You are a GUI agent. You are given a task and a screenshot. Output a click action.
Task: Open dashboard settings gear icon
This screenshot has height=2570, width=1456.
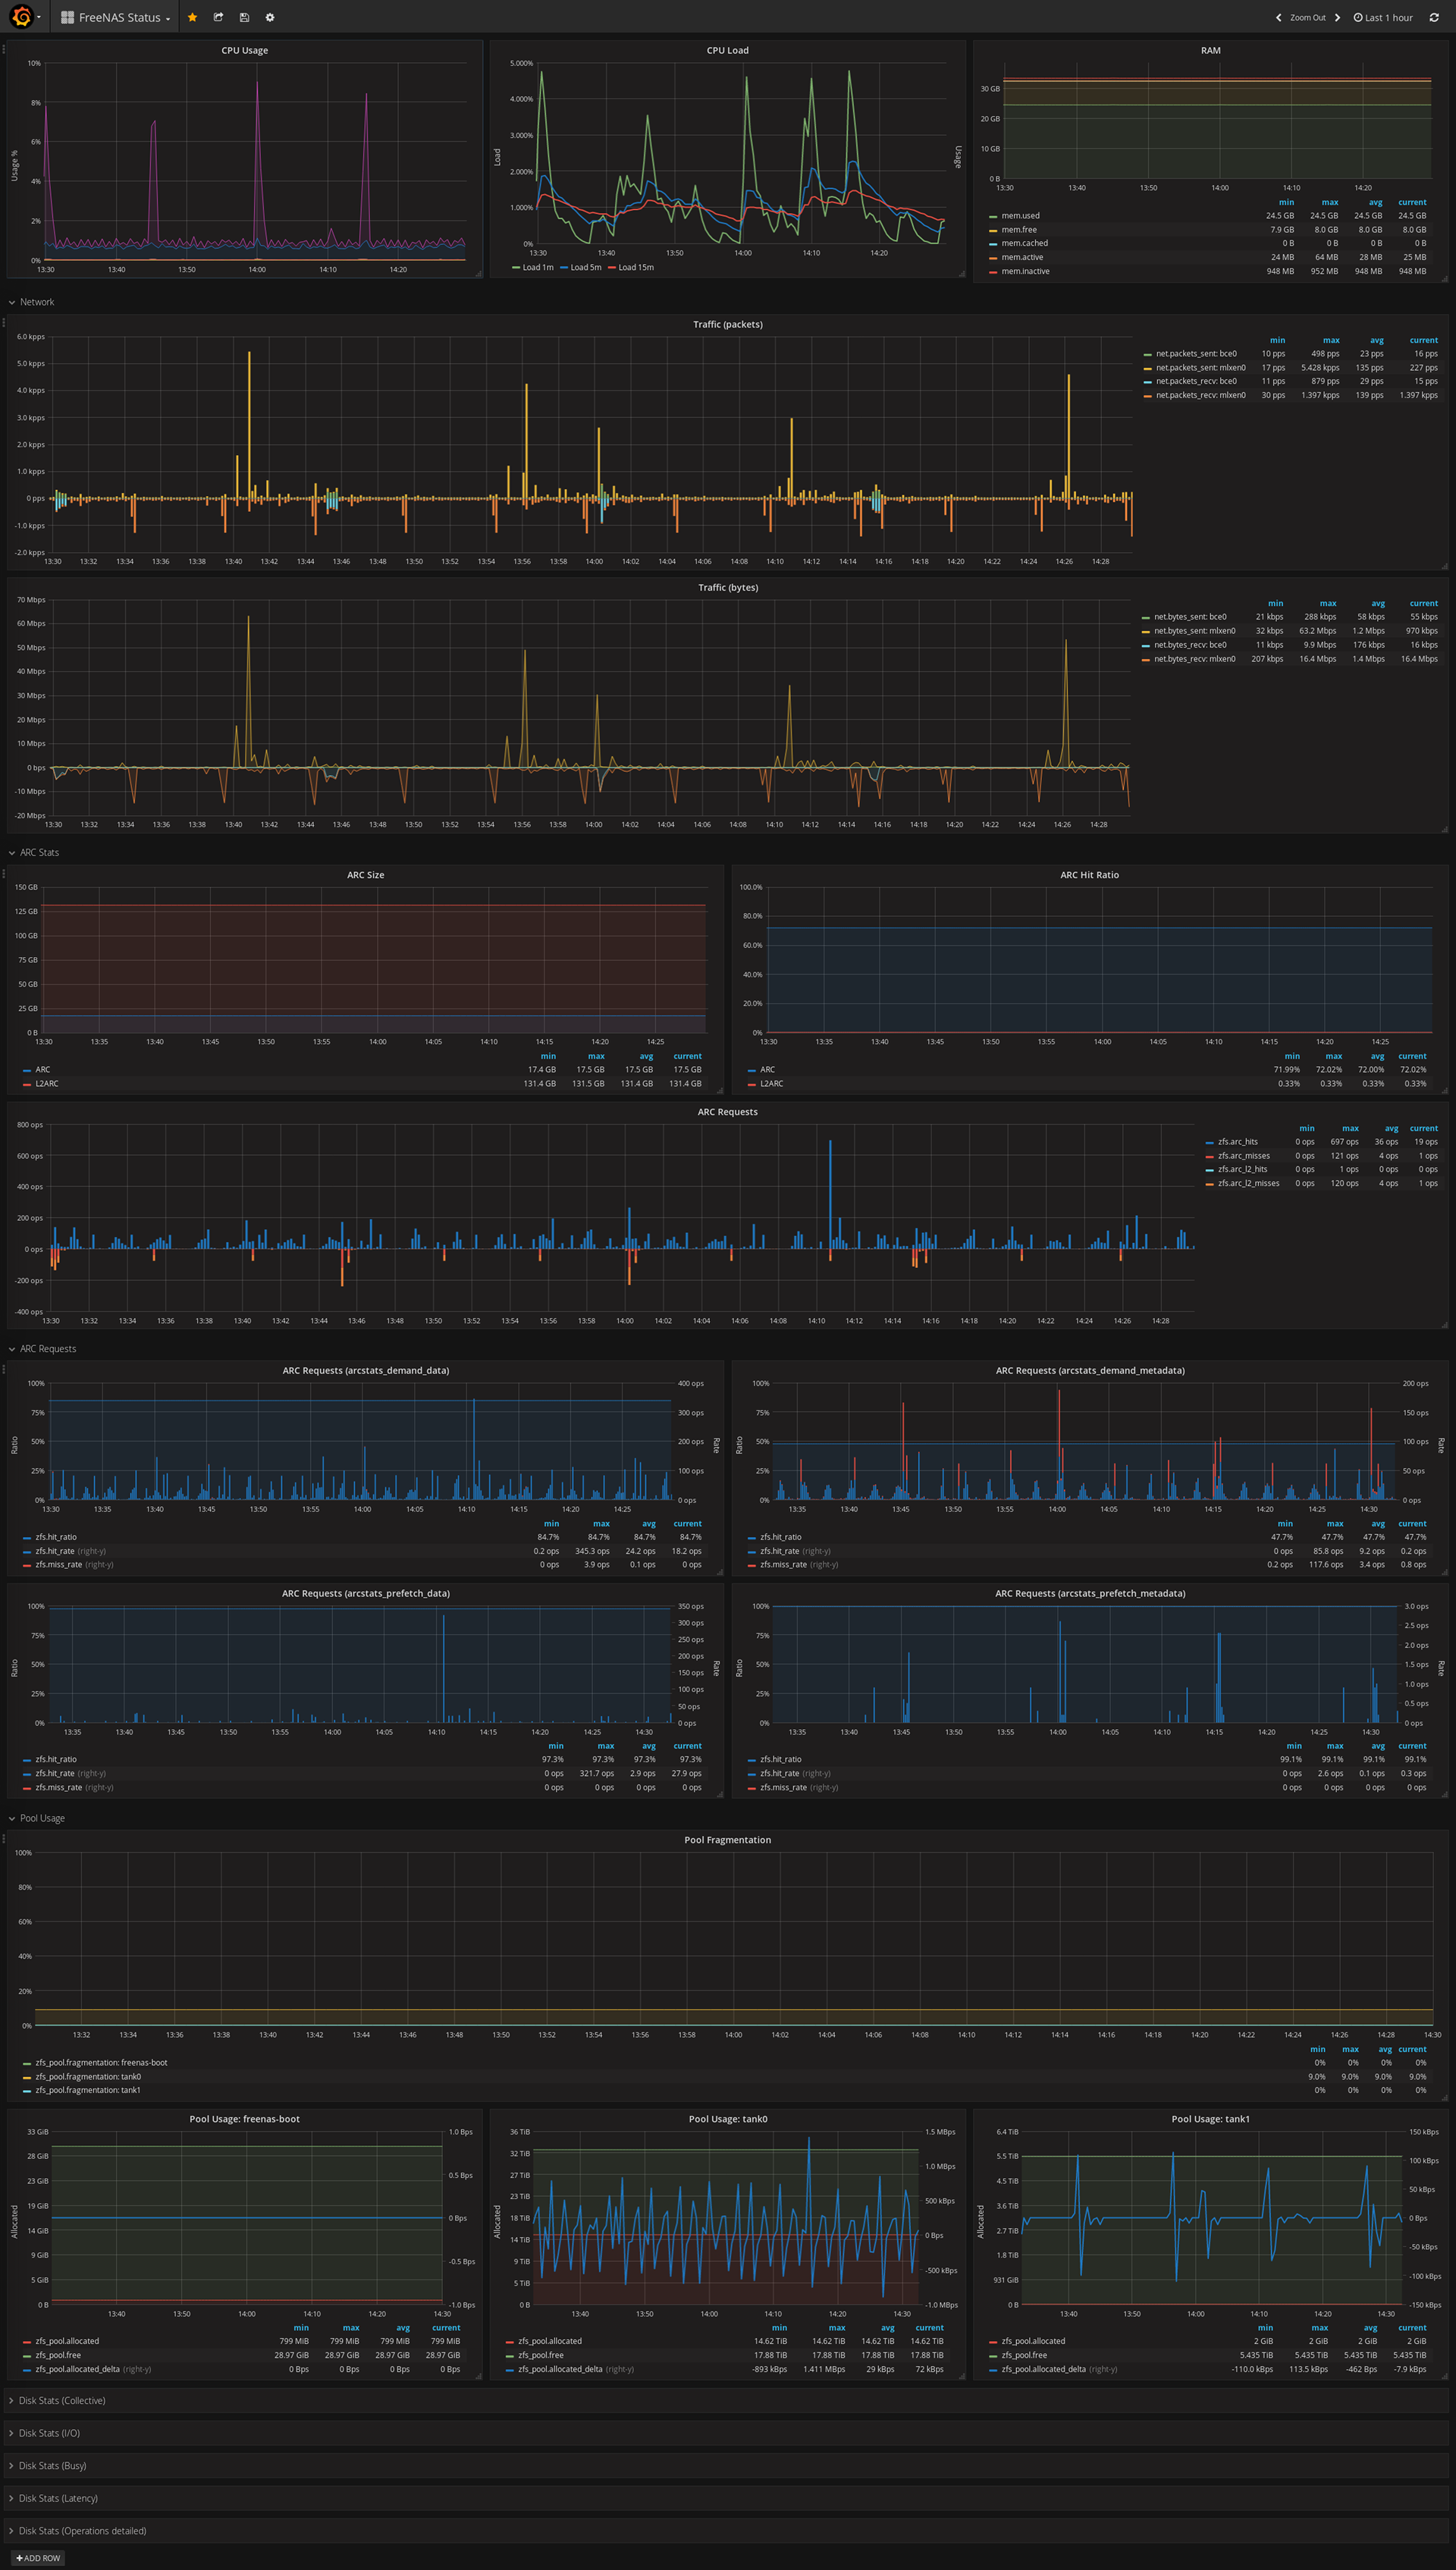coord(270,17)
